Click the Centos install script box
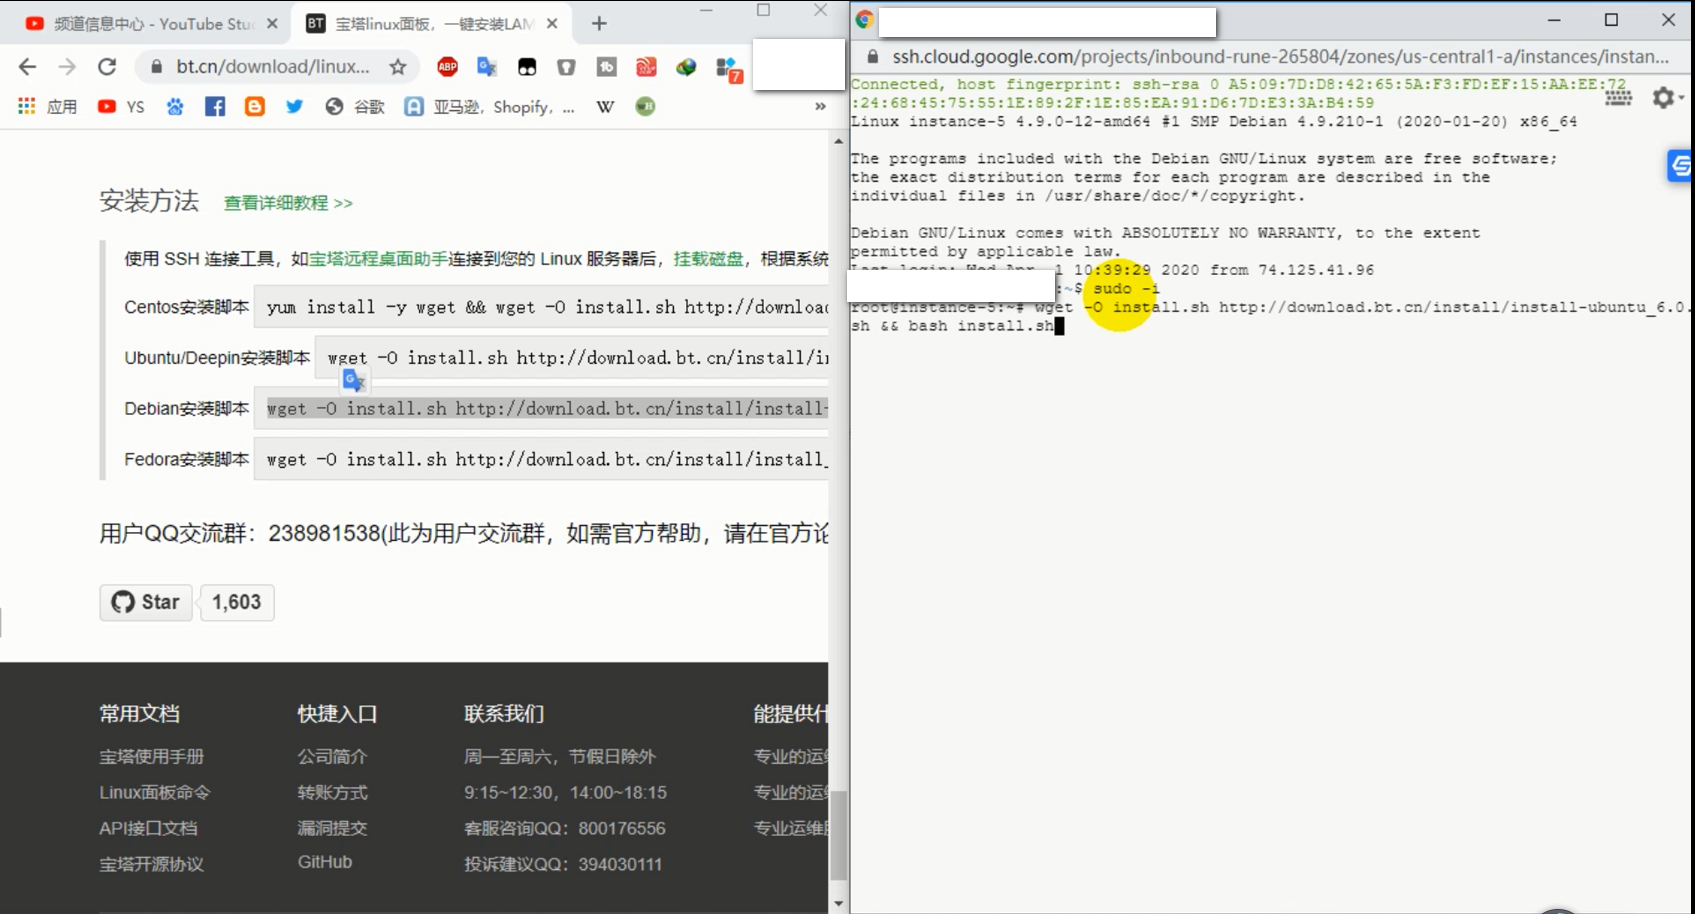 (541, 307)
